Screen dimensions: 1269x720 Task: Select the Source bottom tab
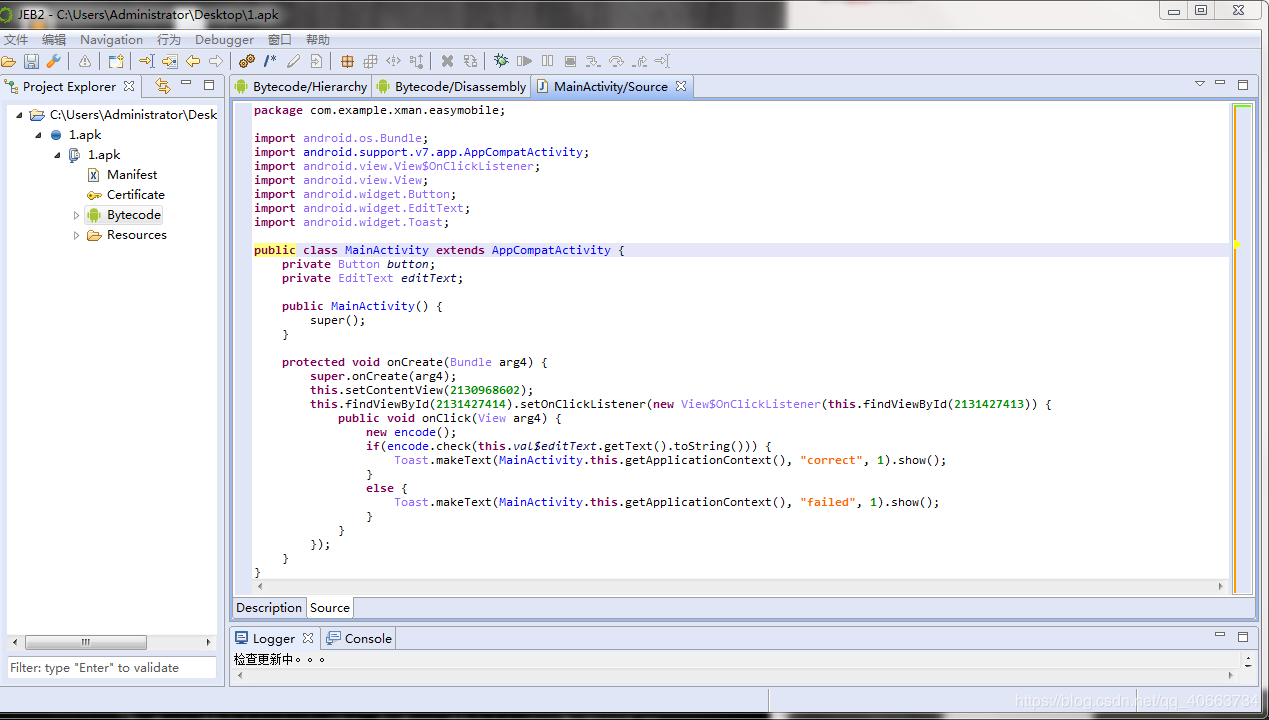[x=330, y=607]
